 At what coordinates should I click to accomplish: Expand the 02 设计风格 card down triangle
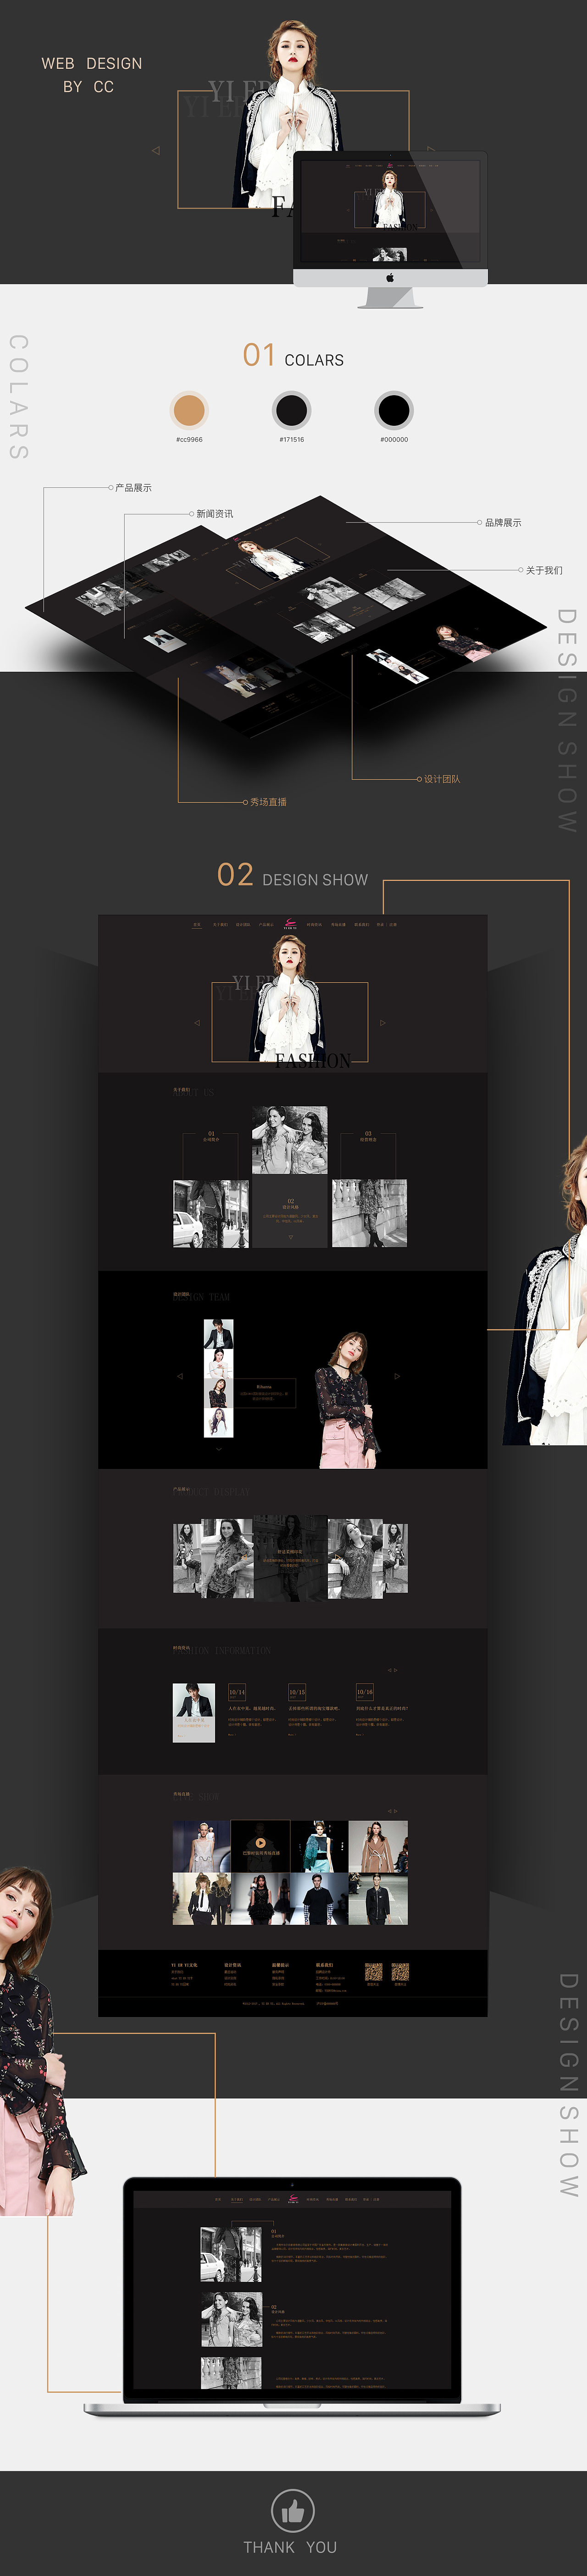click(291, 1236)
